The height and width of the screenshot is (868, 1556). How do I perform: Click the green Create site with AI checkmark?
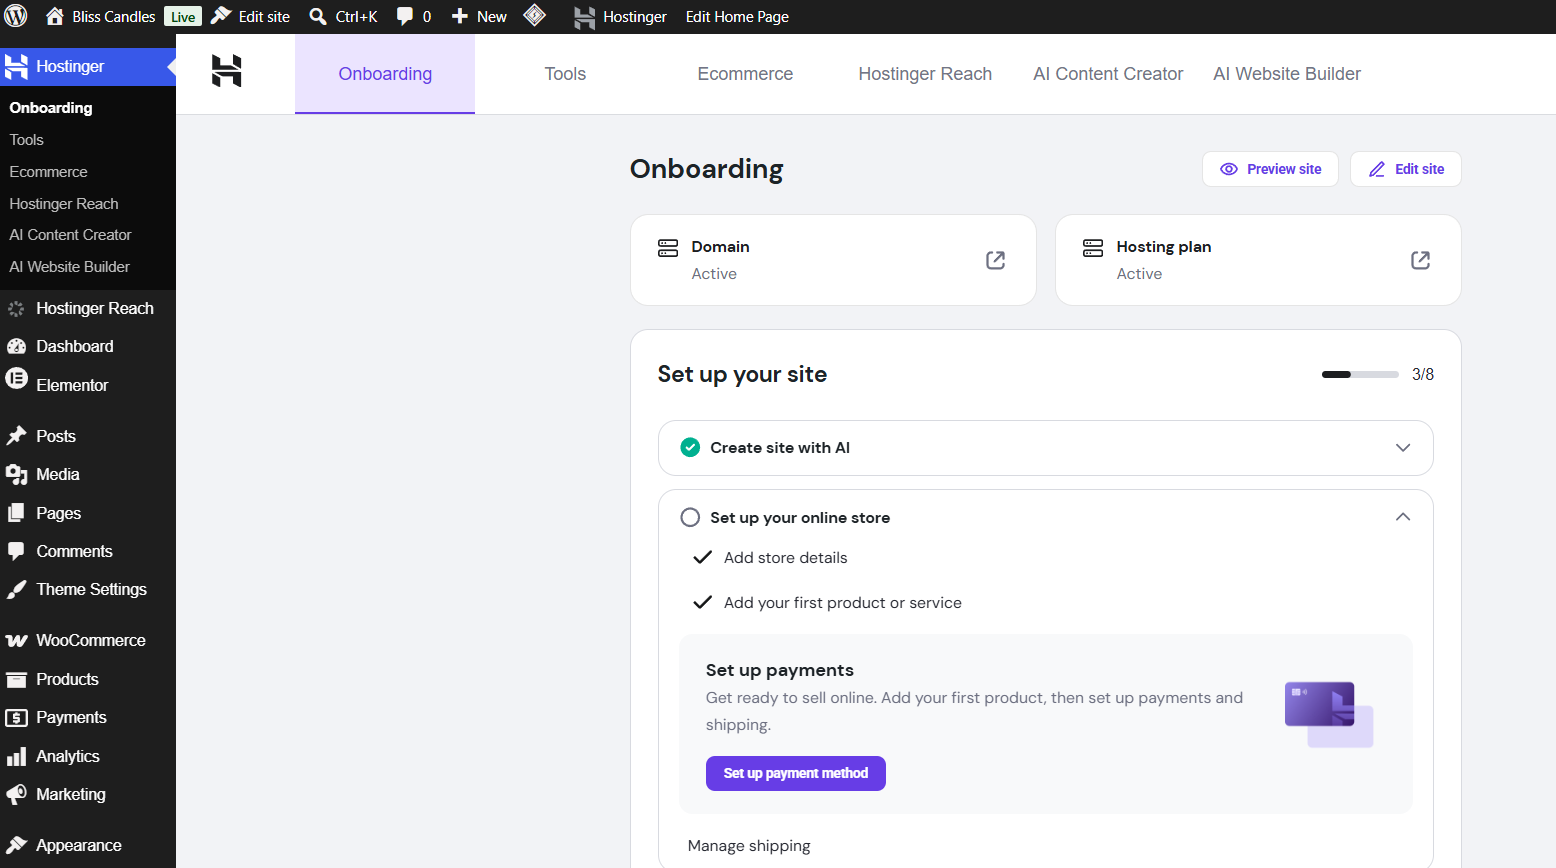690,448
